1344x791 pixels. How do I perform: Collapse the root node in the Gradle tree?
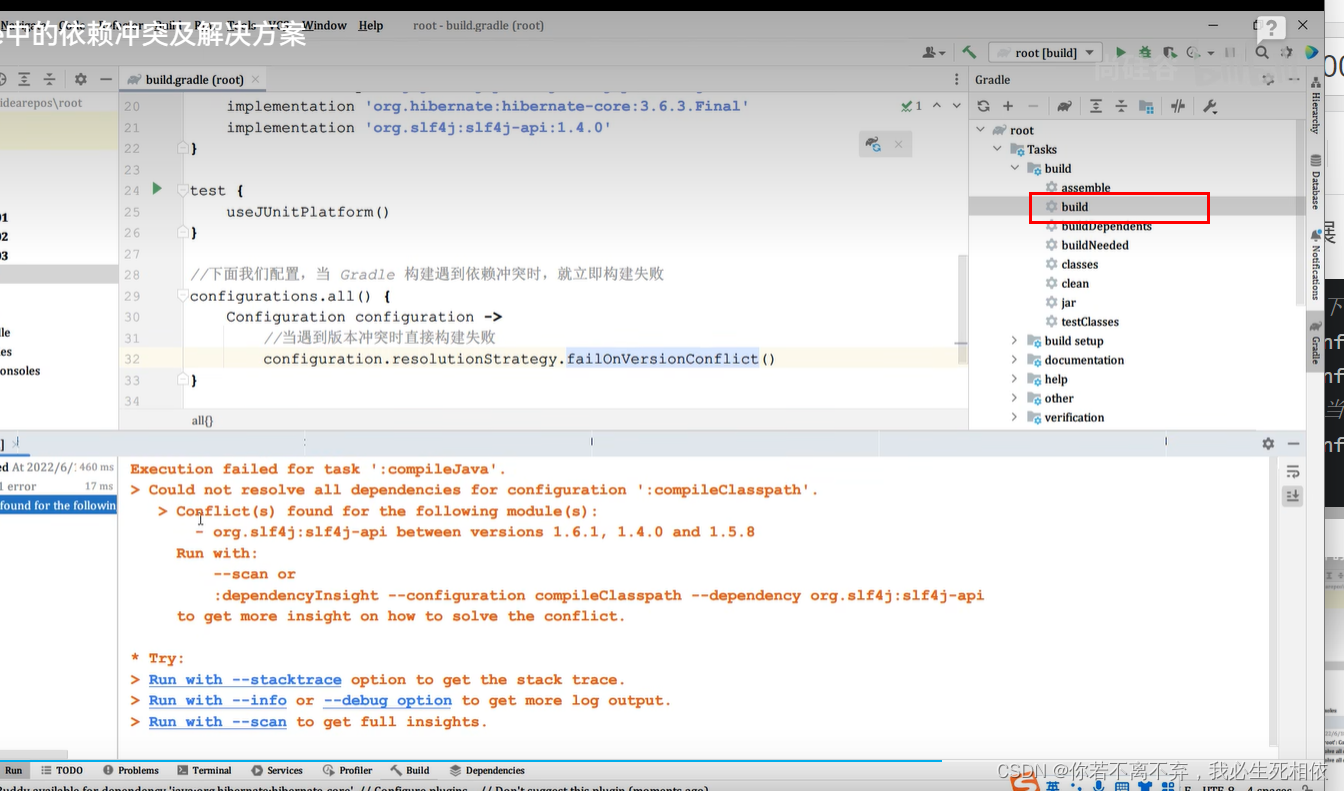pyautogui.click(x=980, y=130)
